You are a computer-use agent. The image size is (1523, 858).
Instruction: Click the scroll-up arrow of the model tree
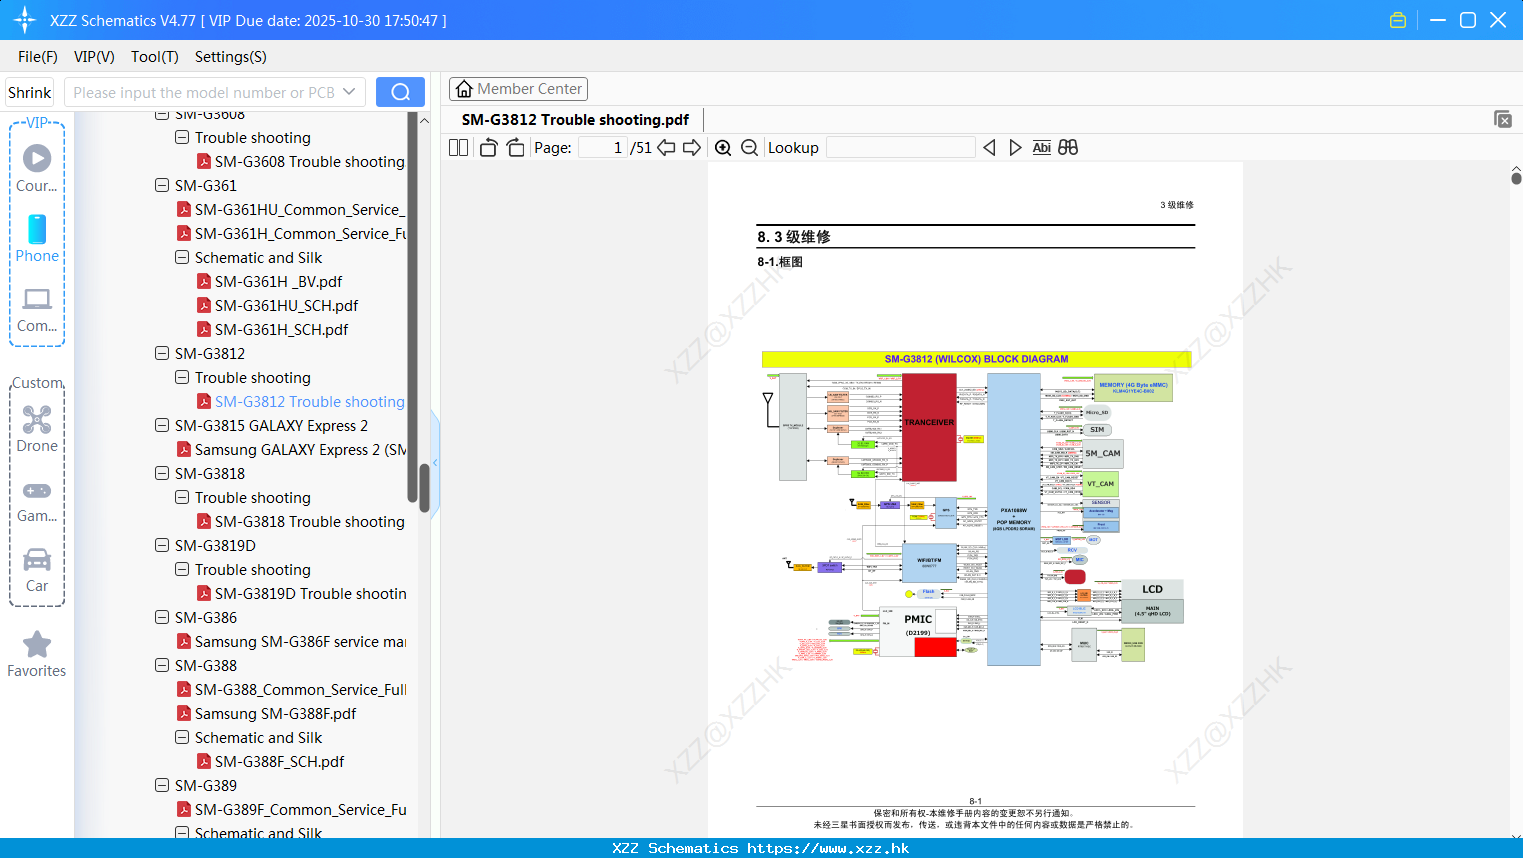click(x=424, y=120)
